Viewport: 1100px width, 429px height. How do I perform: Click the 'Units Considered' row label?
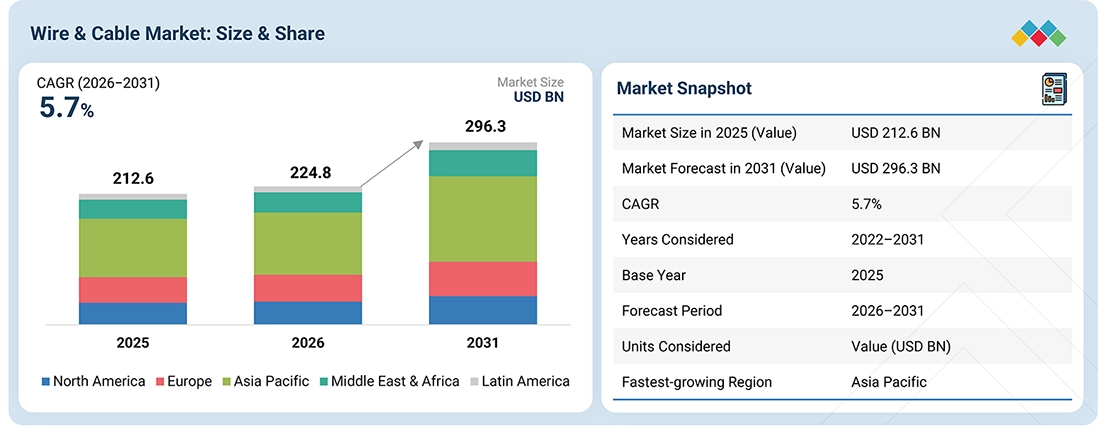tap(676, 346)
